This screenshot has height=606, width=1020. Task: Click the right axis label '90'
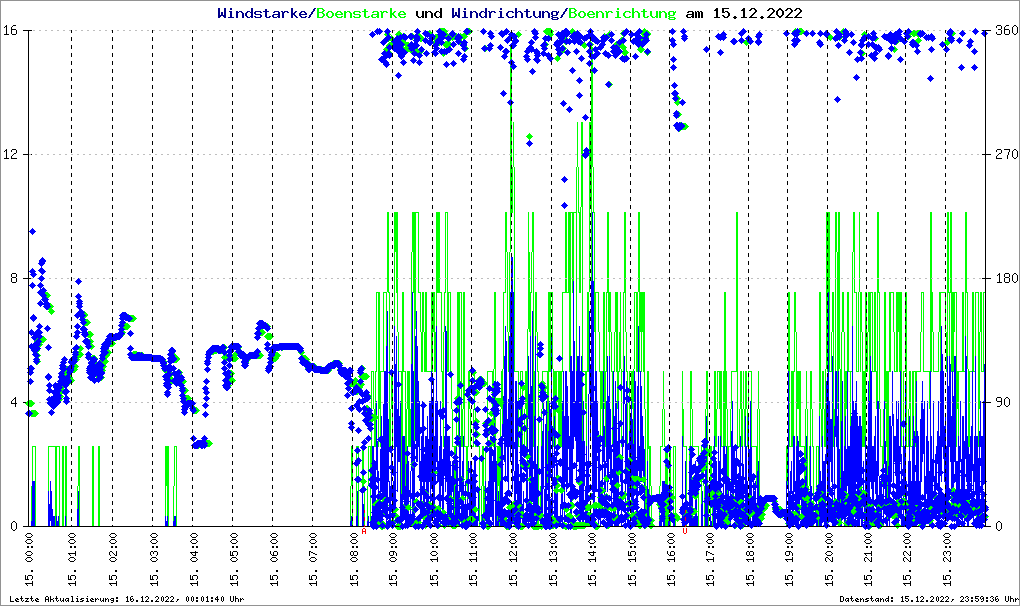(x=1003, y=402)
